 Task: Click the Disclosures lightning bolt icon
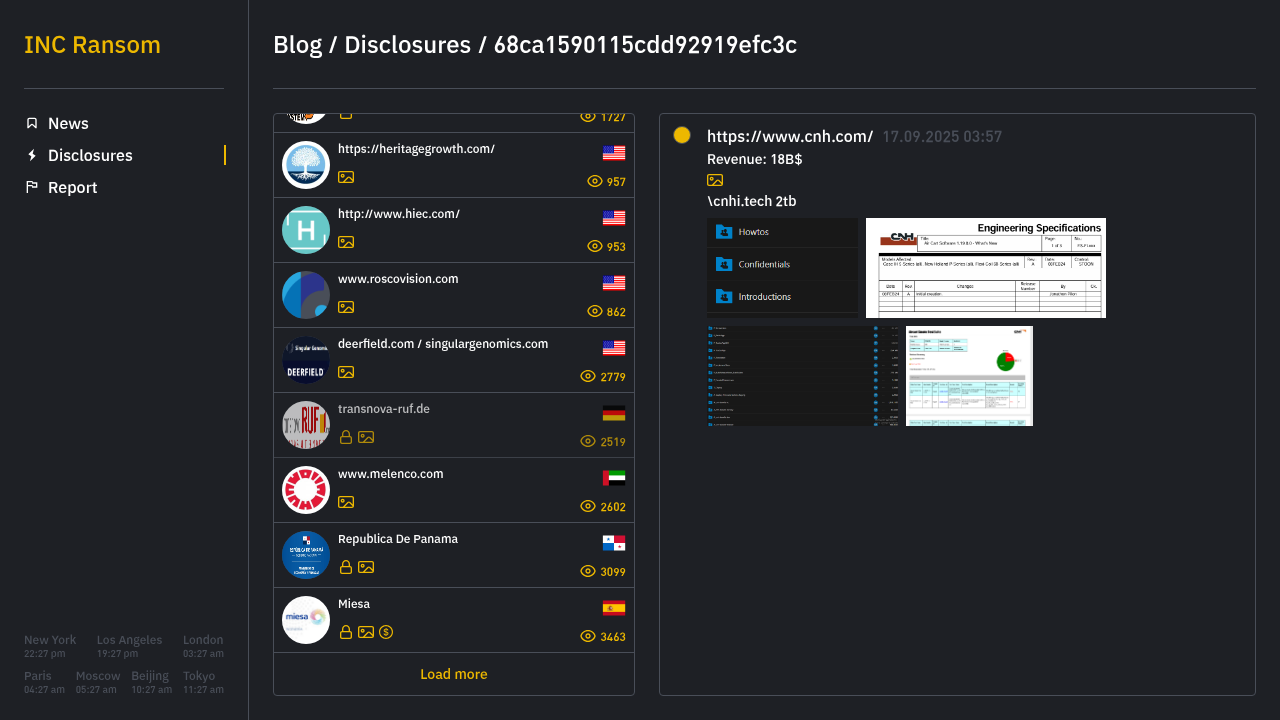click(x=32, y=155)
